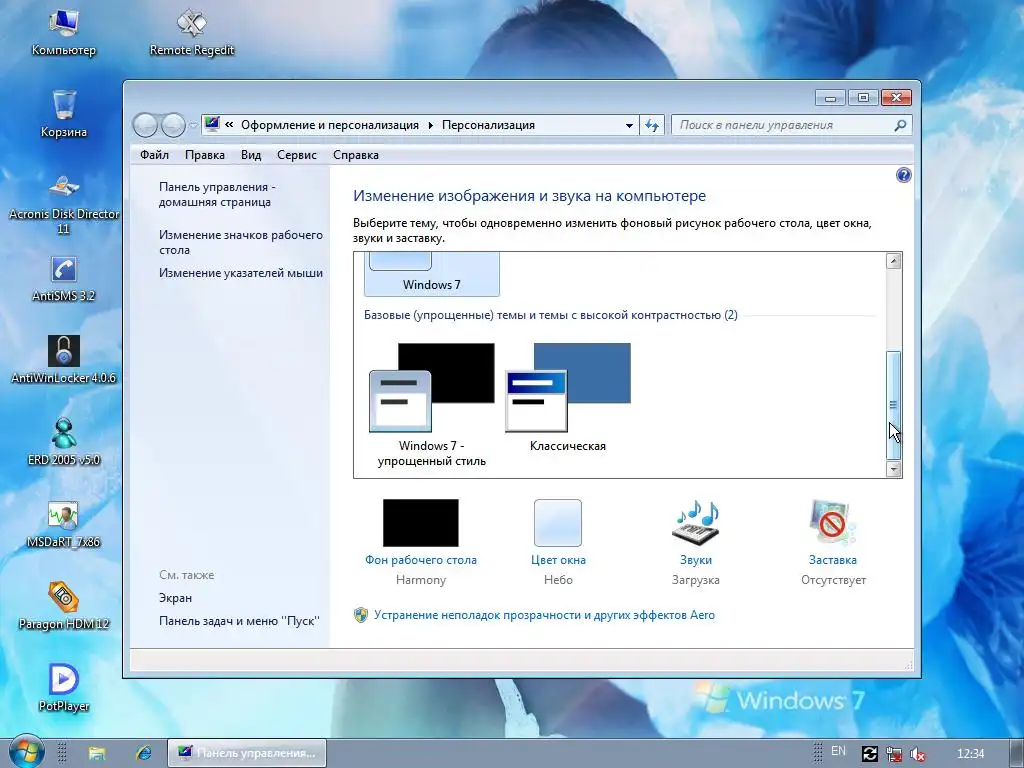Click the Звуки music notes icon
1024x768 pixels.
point(696,522)
